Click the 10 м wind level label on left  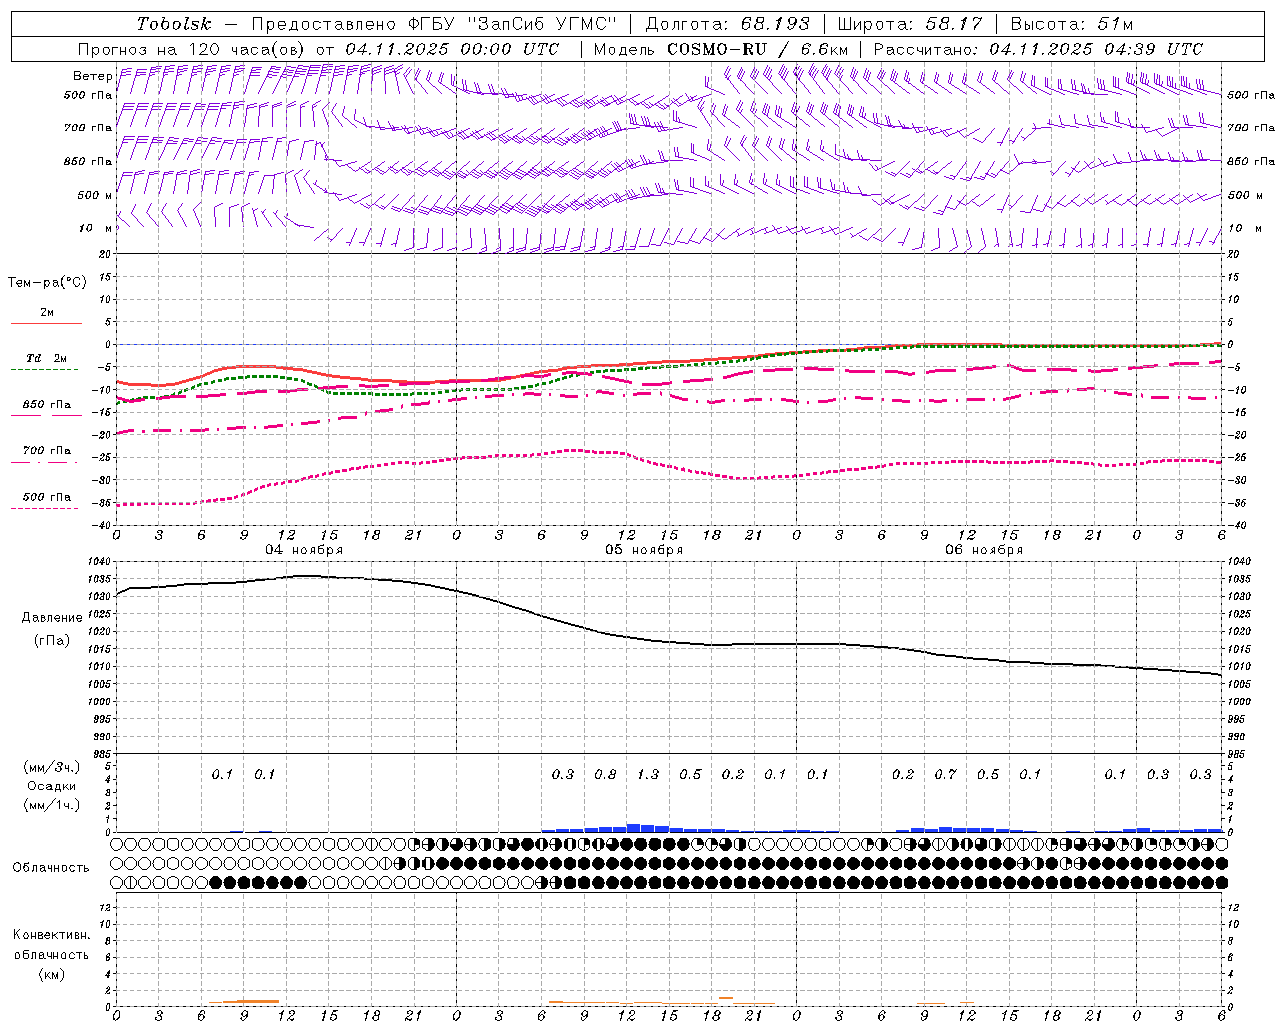point(95,228)
